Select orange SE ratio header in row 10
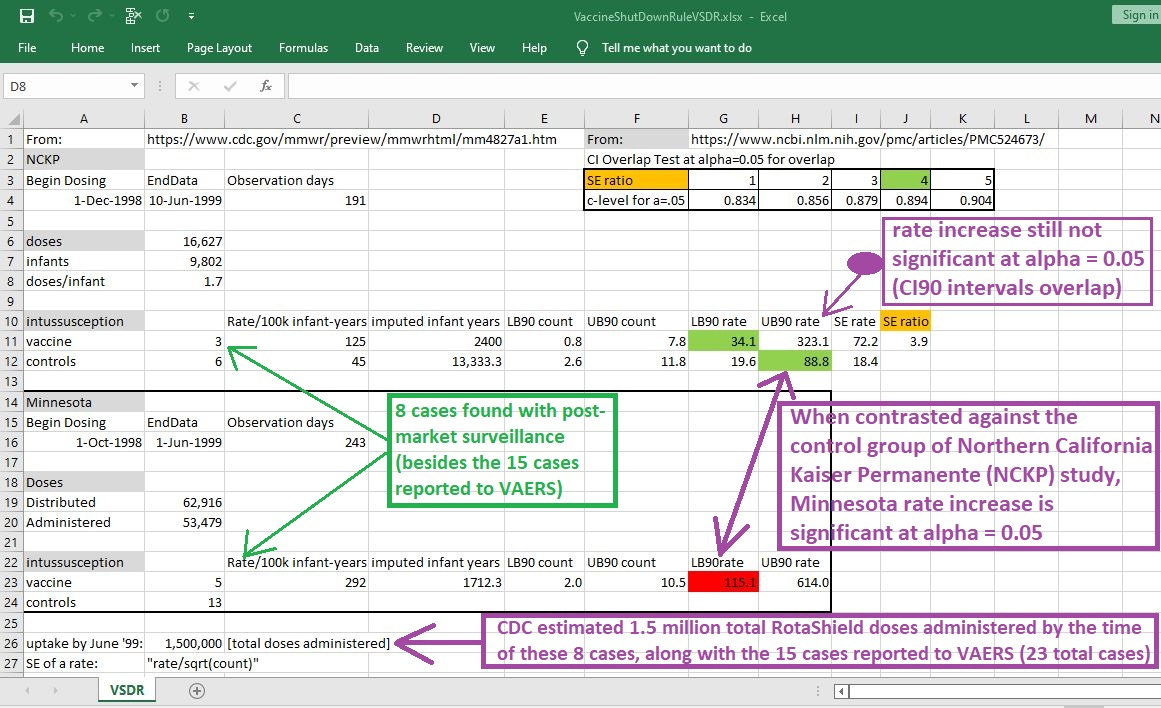This screenshot has width=1161, height=708. pyautogui.click(x=906, y=321)
